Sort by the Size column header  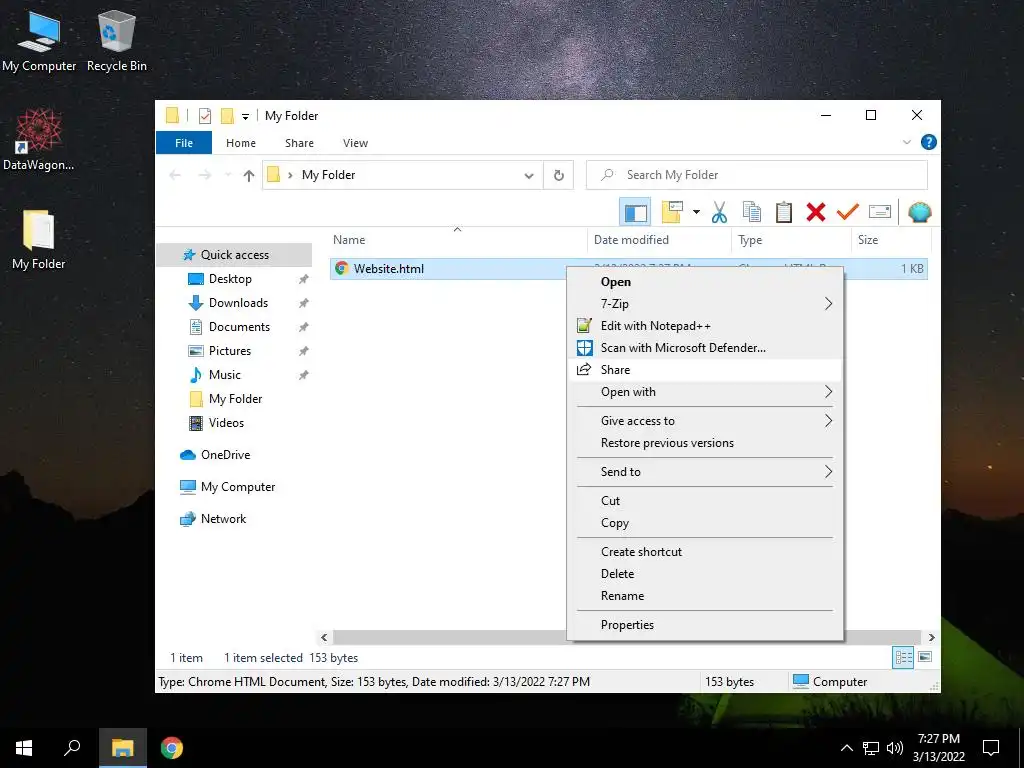click(x=891, y=240)
